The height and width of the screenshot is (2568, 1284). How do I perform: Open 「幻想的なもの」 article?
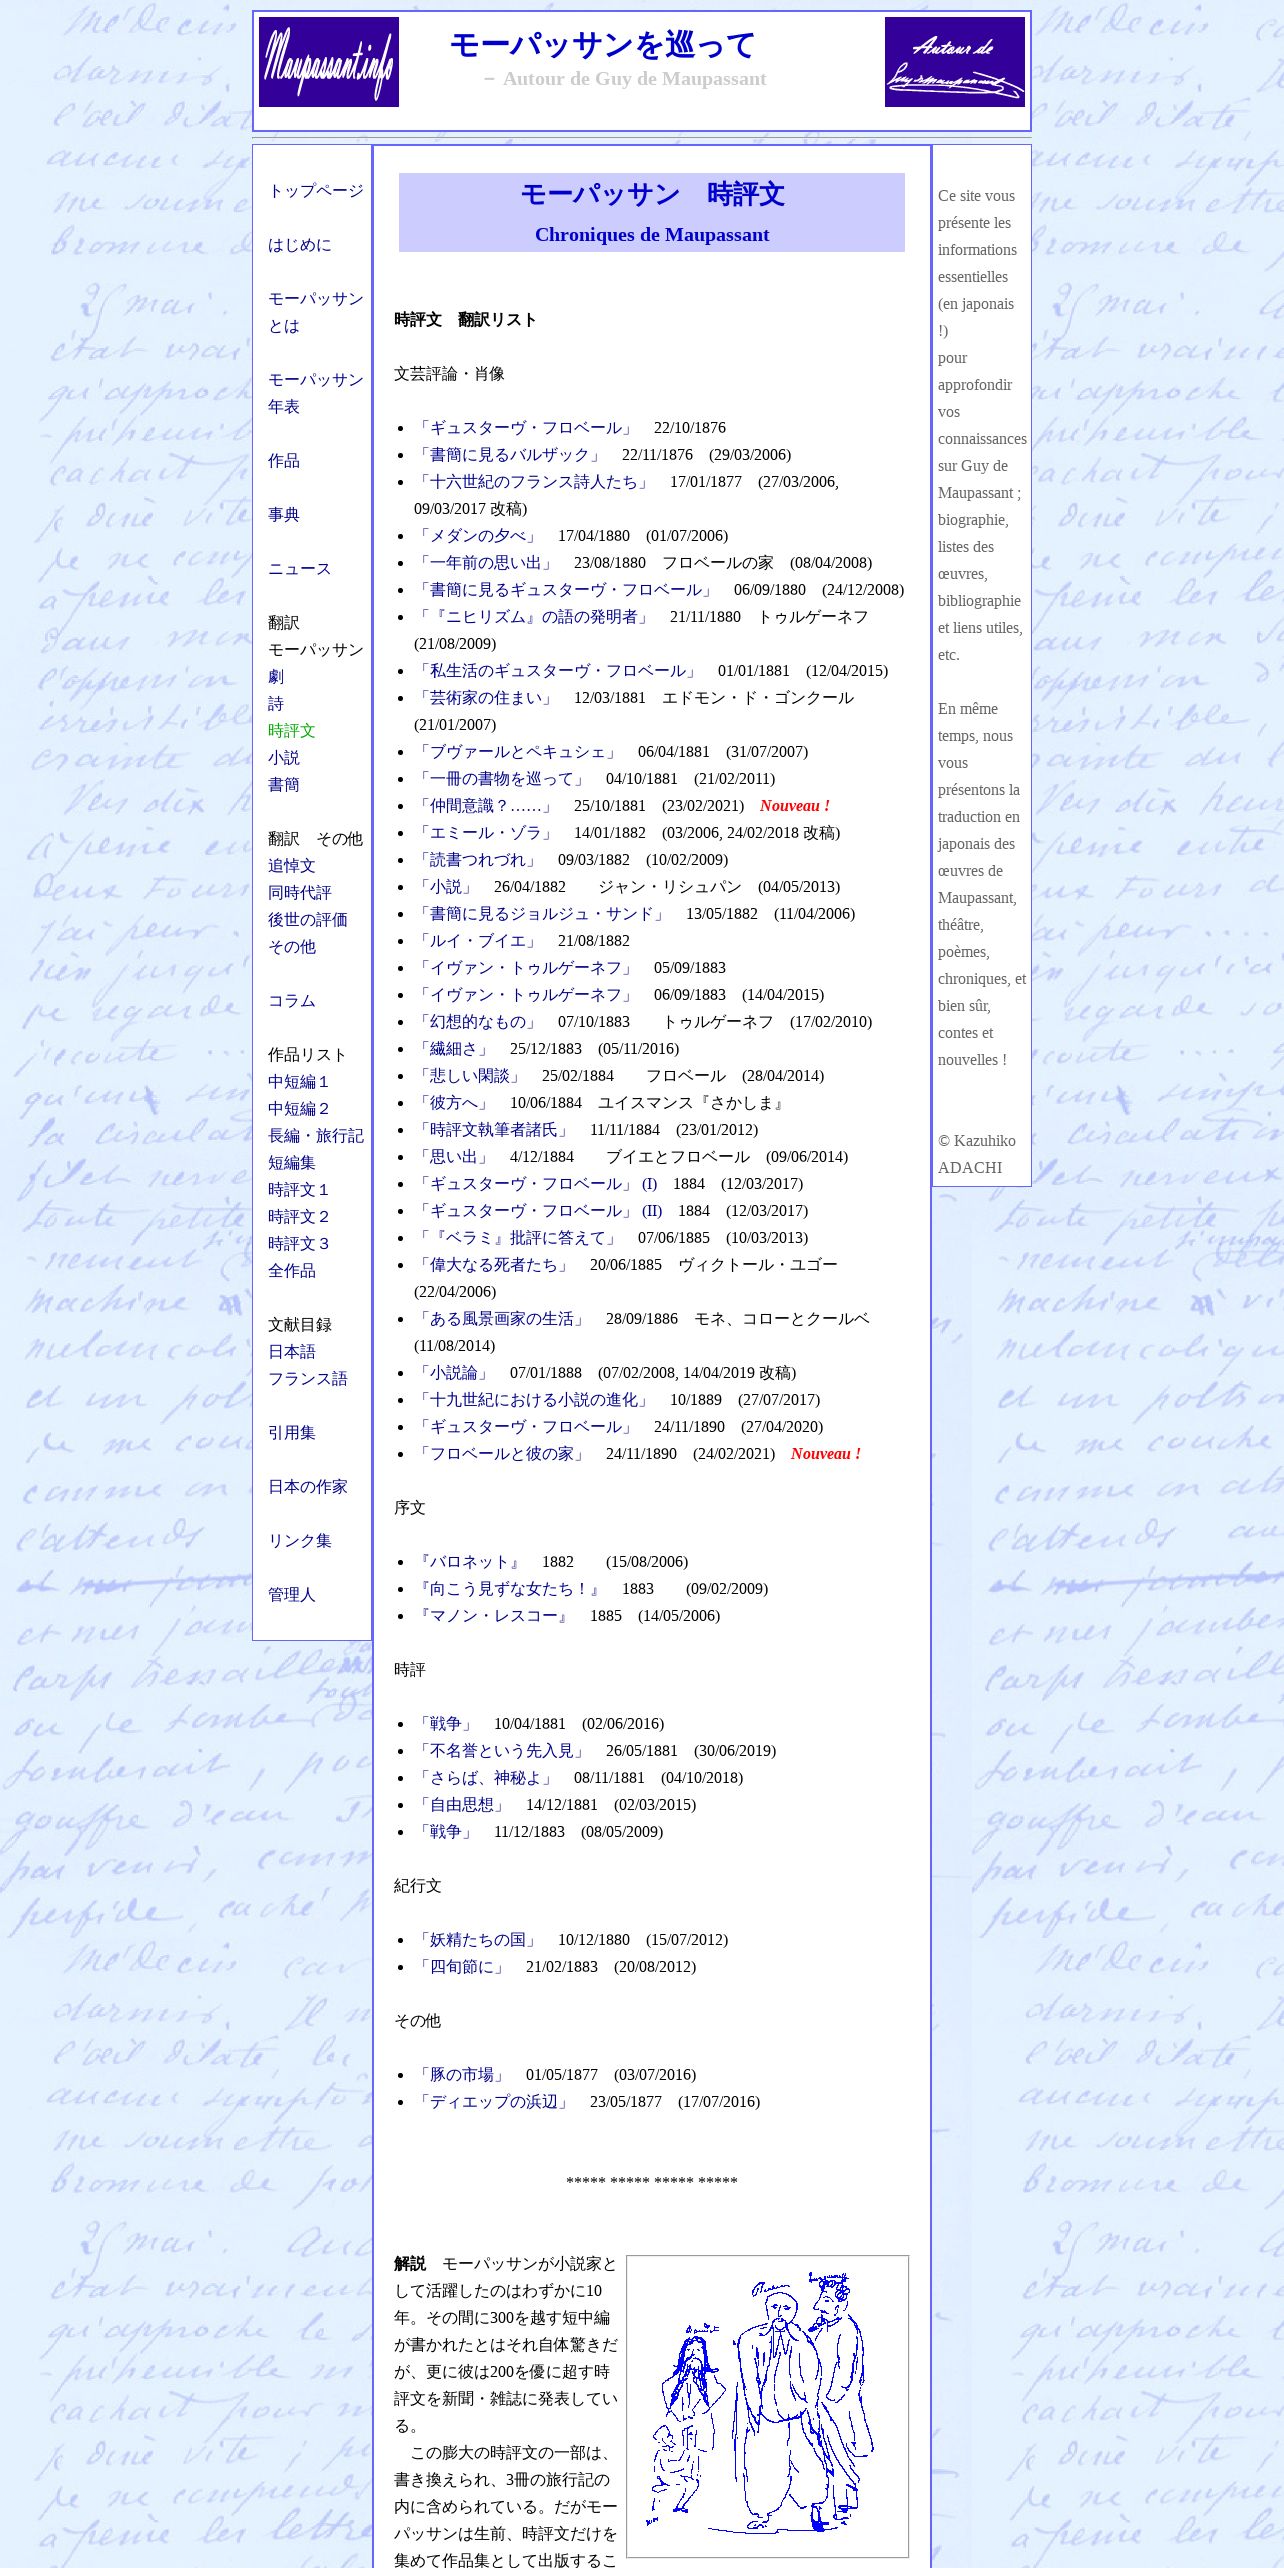[478, 1022]
